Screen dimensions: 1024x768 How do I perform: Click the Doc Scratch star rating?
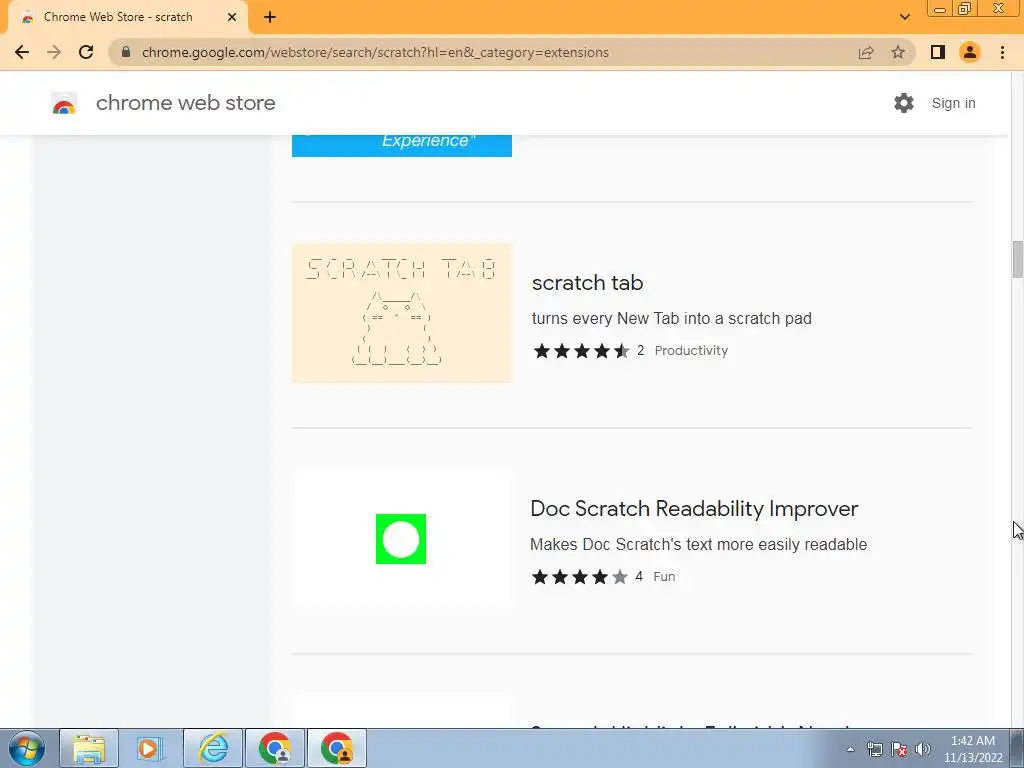tap(580, 577)
